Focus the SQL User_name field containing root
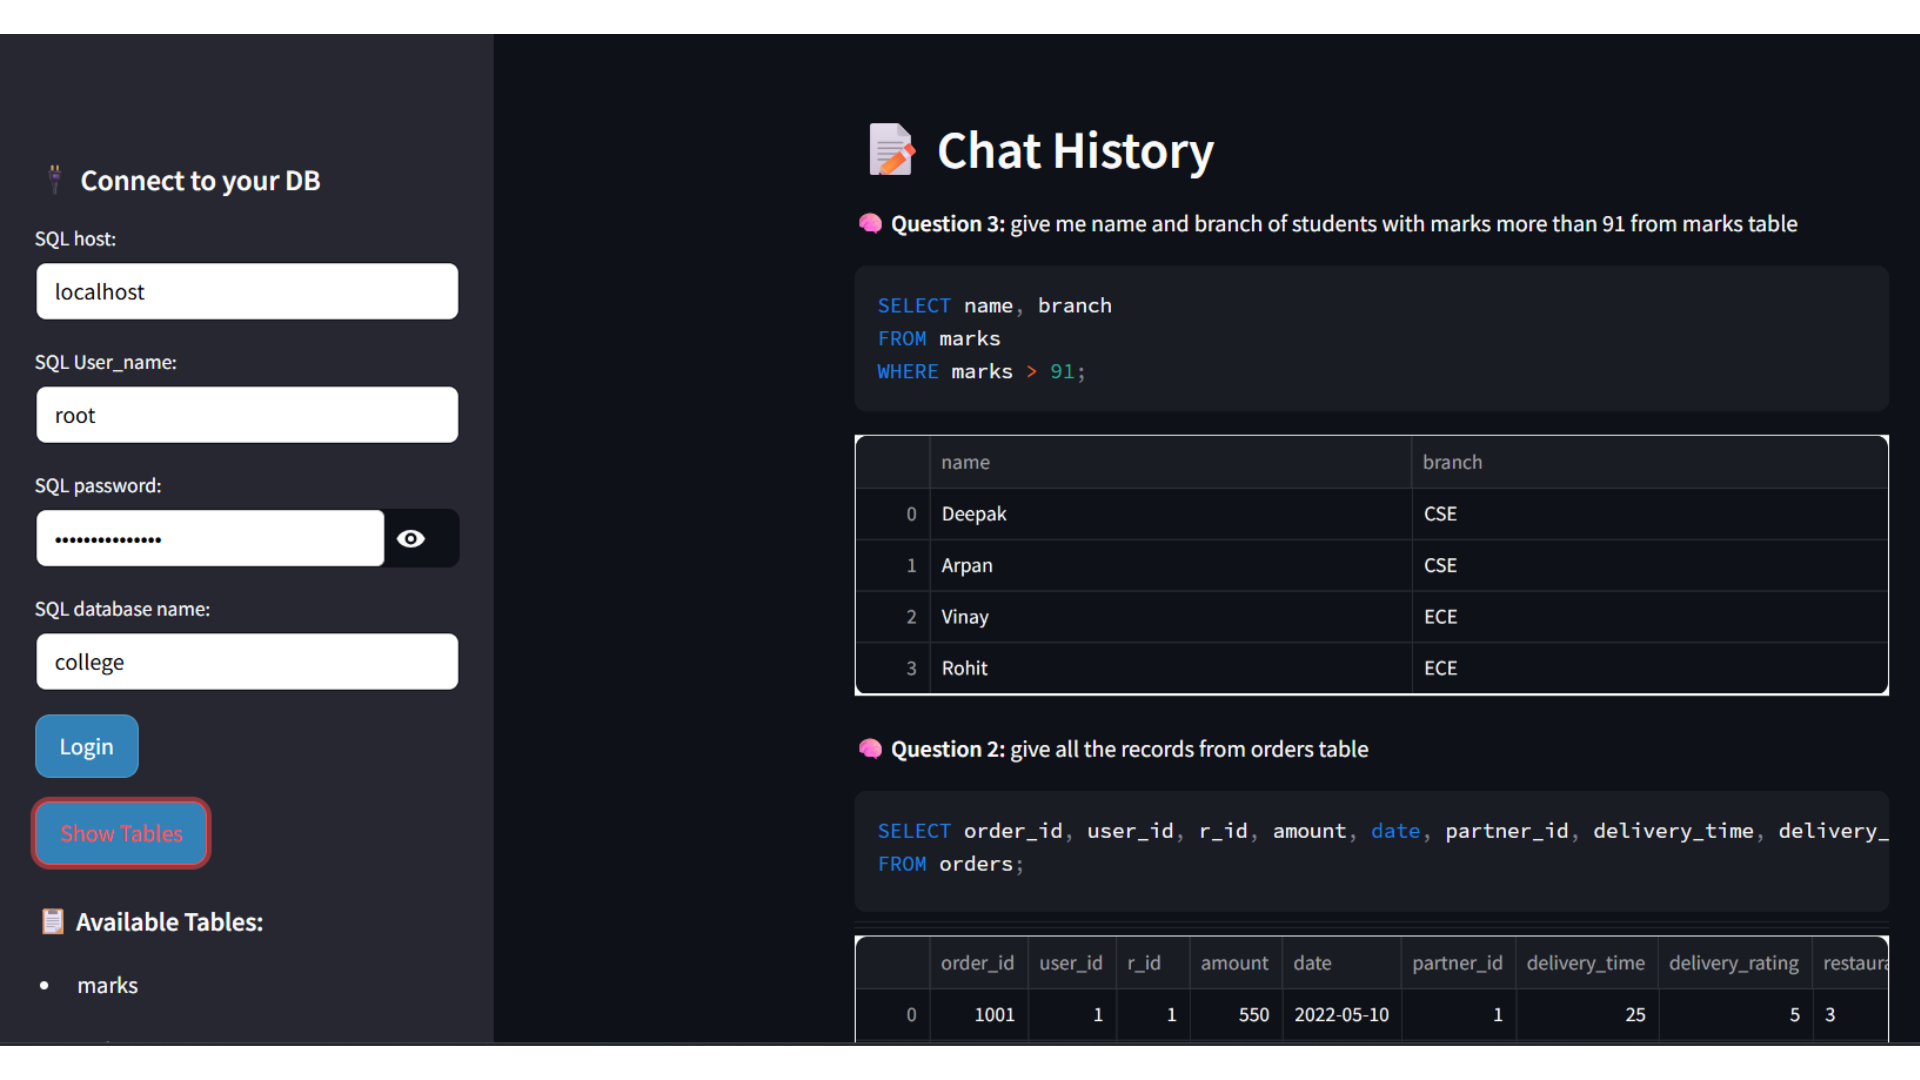 247,415
